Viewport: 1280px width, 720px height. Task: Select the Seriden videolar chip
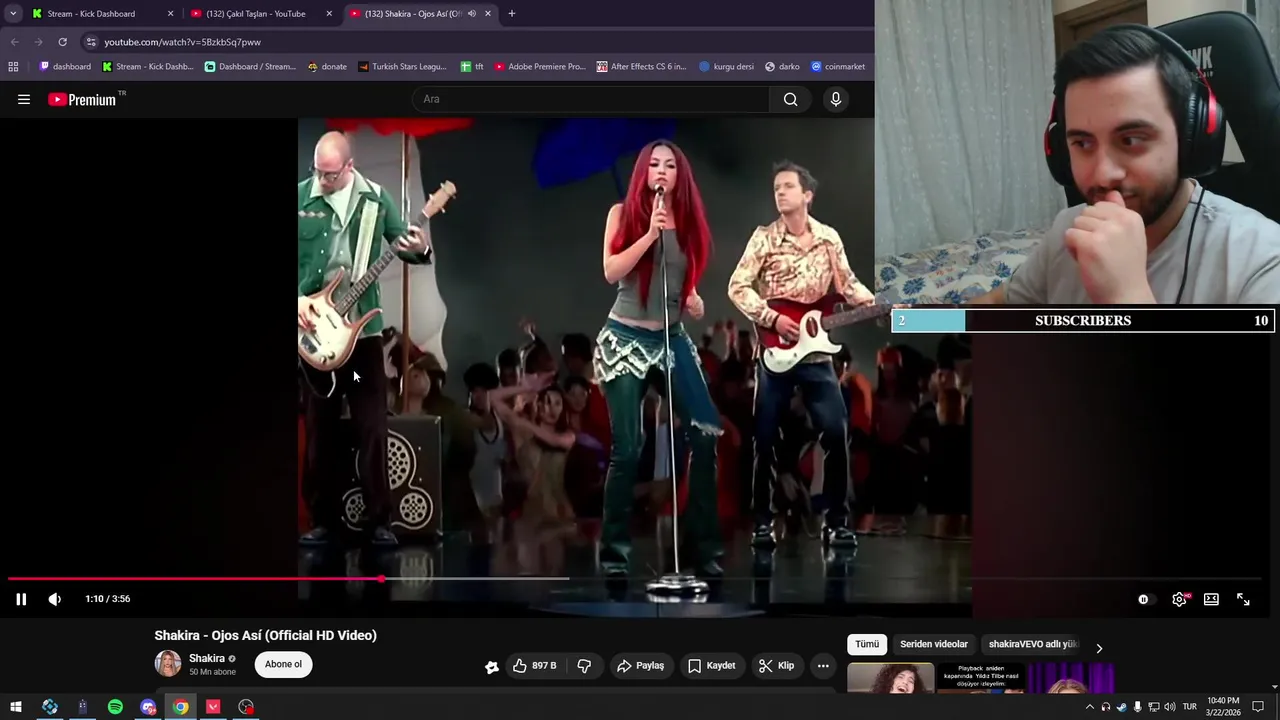click(934, 645)
